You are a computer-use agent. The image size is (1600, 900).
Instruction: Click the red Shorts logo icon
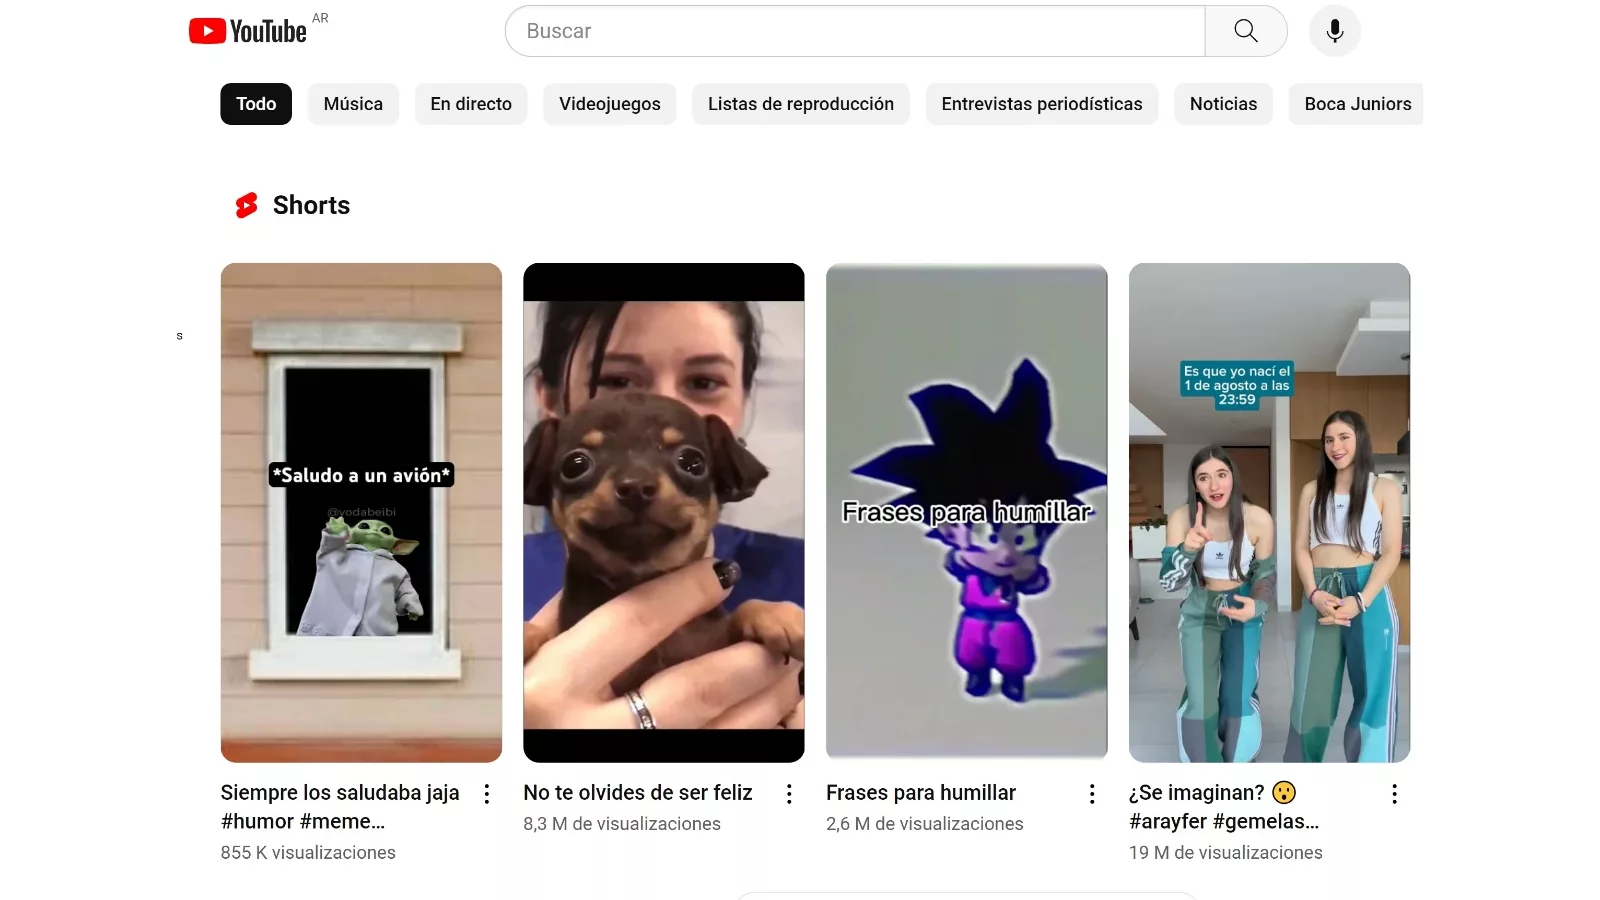246,205
